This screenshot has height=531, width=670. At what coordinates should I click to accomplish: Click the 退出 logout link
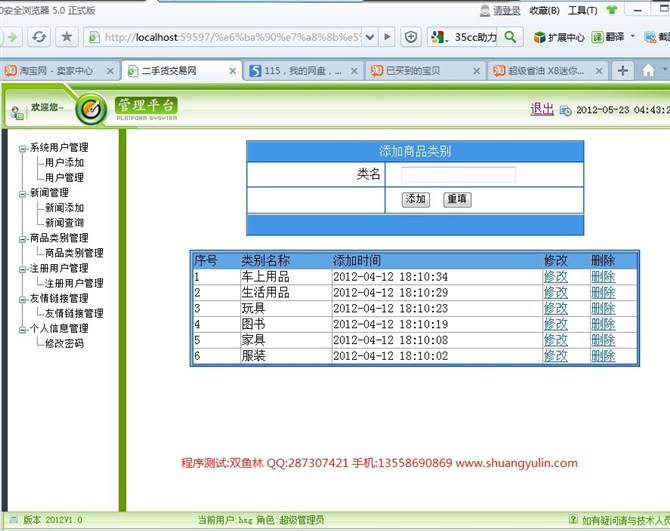[x=541, y=109]
